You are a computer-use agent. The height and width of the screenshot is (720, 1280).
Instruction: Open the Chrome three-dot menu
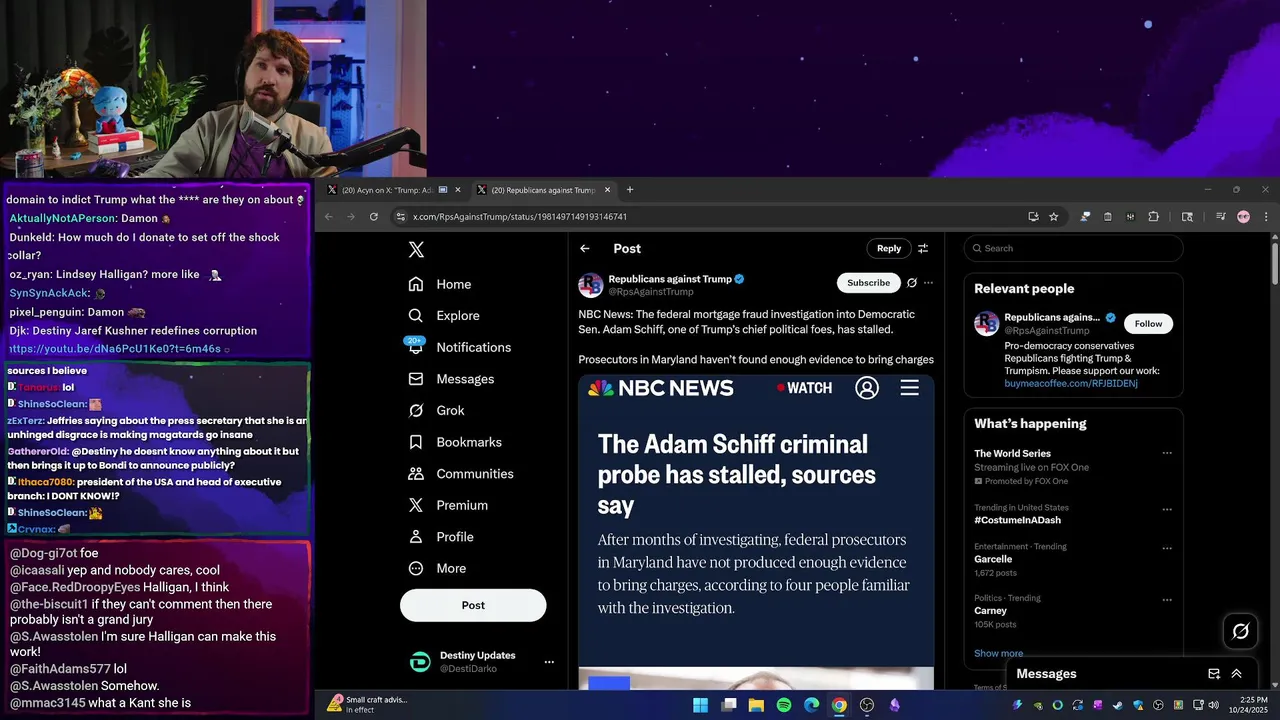(1266, 217)
